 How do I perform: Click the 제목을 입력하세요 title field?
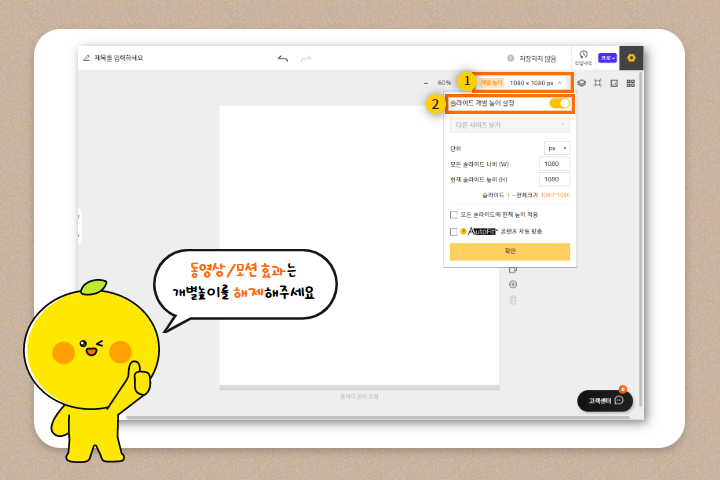(118, 58)
